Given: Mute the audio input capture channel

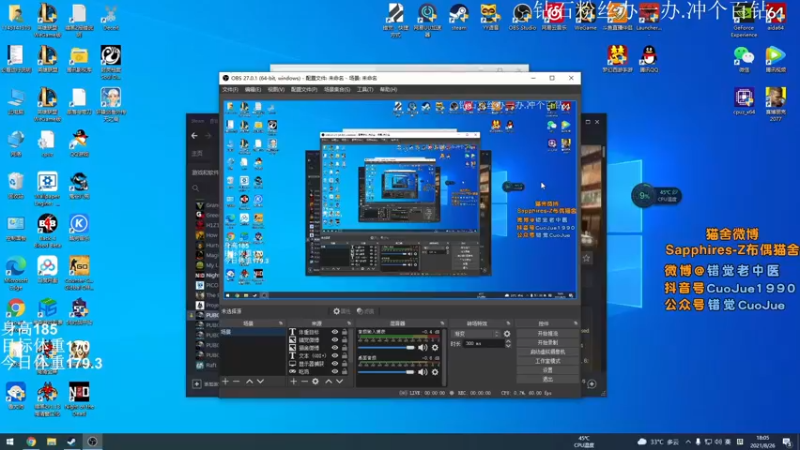Looking at the screenshot, I should pos(422,347).
